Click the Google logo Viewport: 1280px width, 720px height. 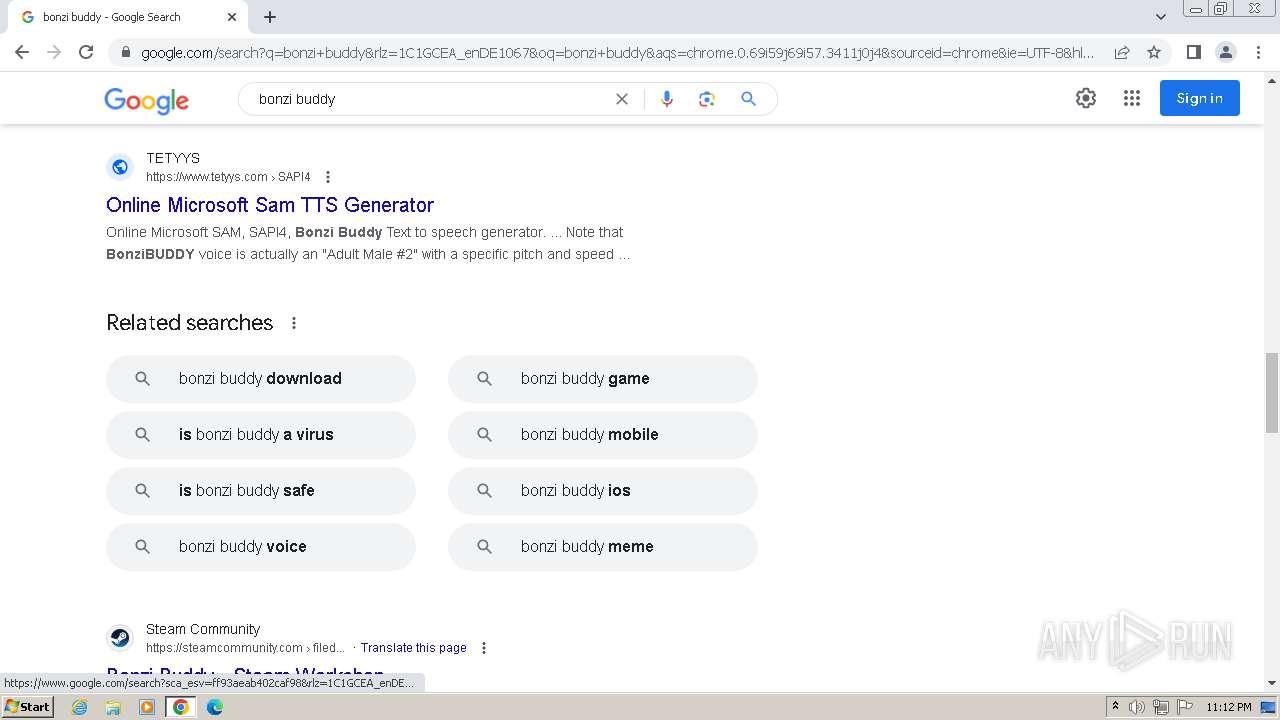pyautogui.click(x=146, y=100)
